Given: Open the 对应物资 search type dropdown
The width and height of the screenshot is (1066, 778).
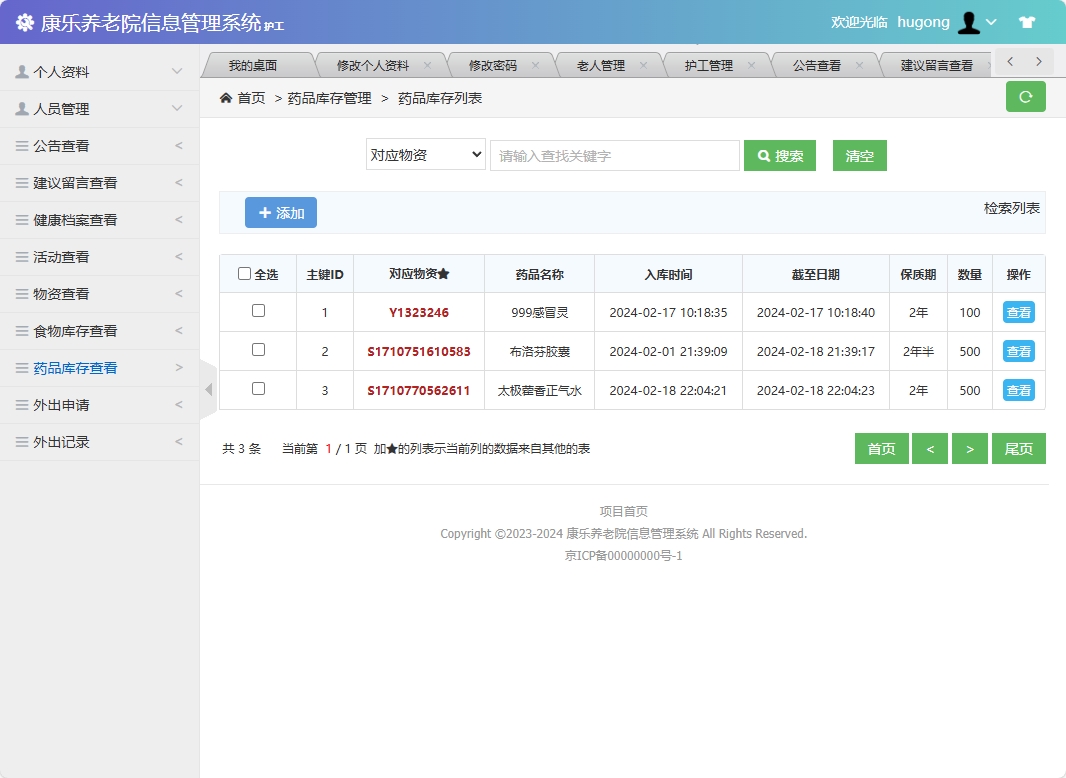Looking at the screenshot, I should pyautogui.click(x=425, y=155).
